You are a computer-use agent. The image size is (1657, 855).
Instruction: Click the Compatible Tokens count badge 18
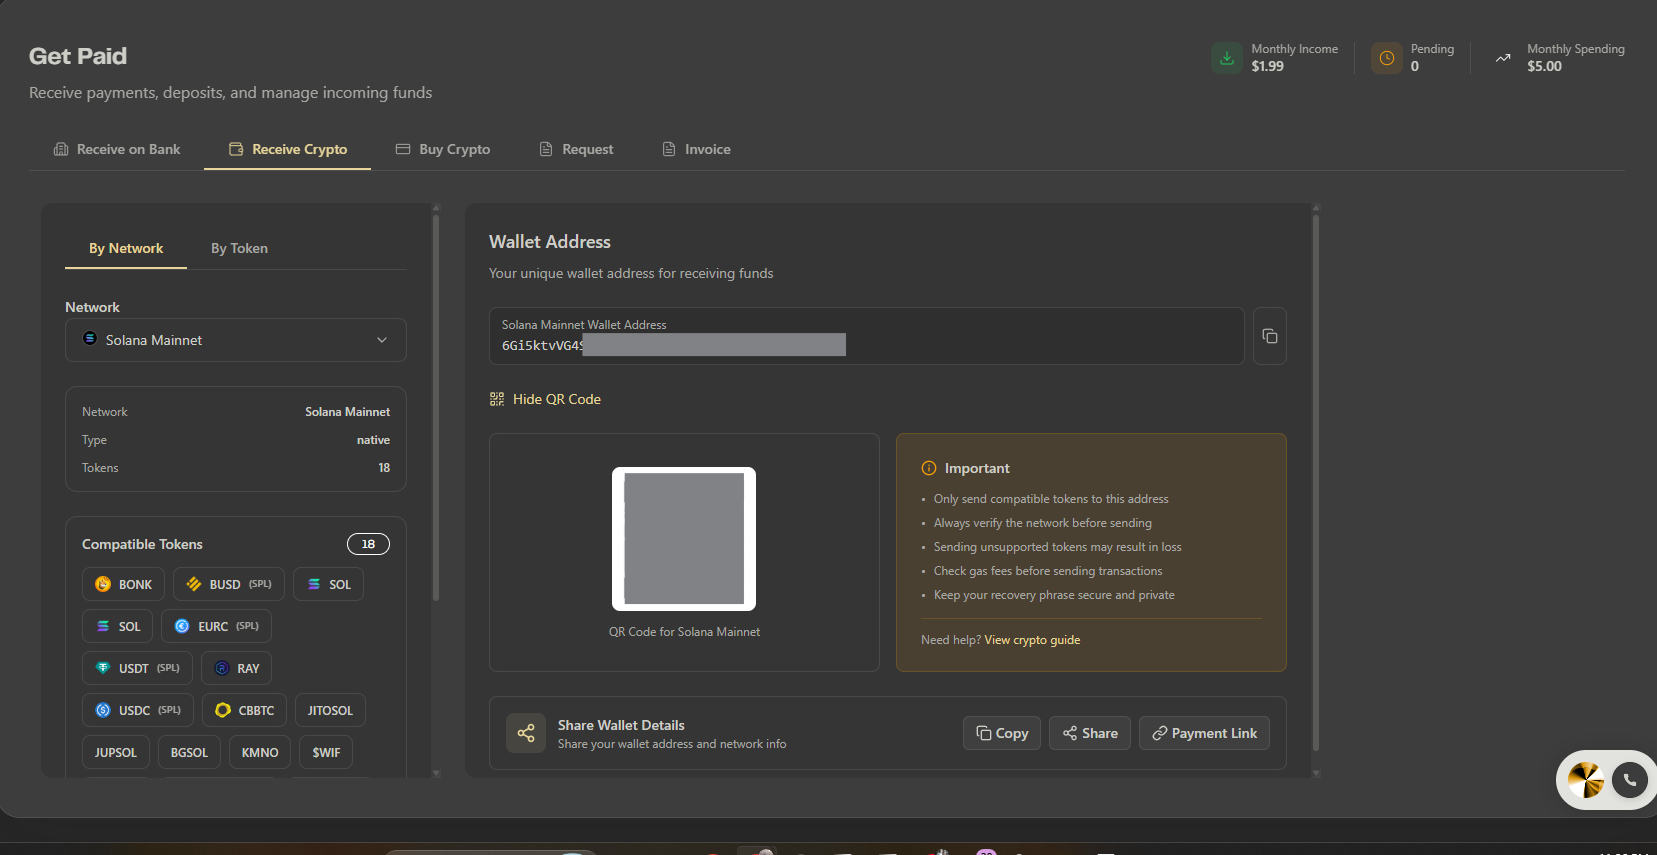368,544
